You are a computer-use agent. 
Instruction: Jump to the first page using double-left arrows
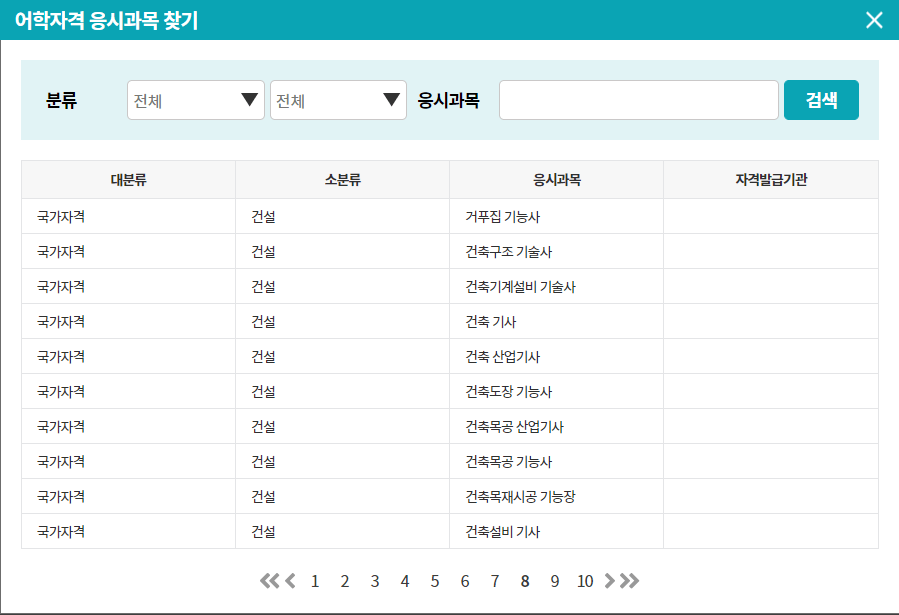(x=267, y=581)
